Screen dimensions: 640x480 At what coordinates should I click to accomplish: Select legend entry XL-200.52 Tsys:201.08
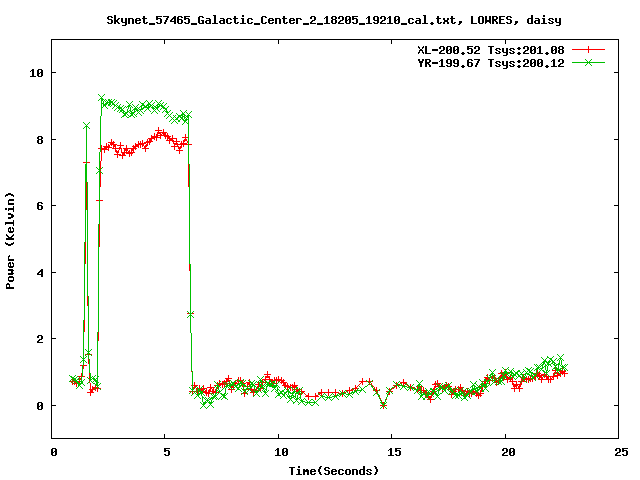pyautogui.click(x=491, y=50)
